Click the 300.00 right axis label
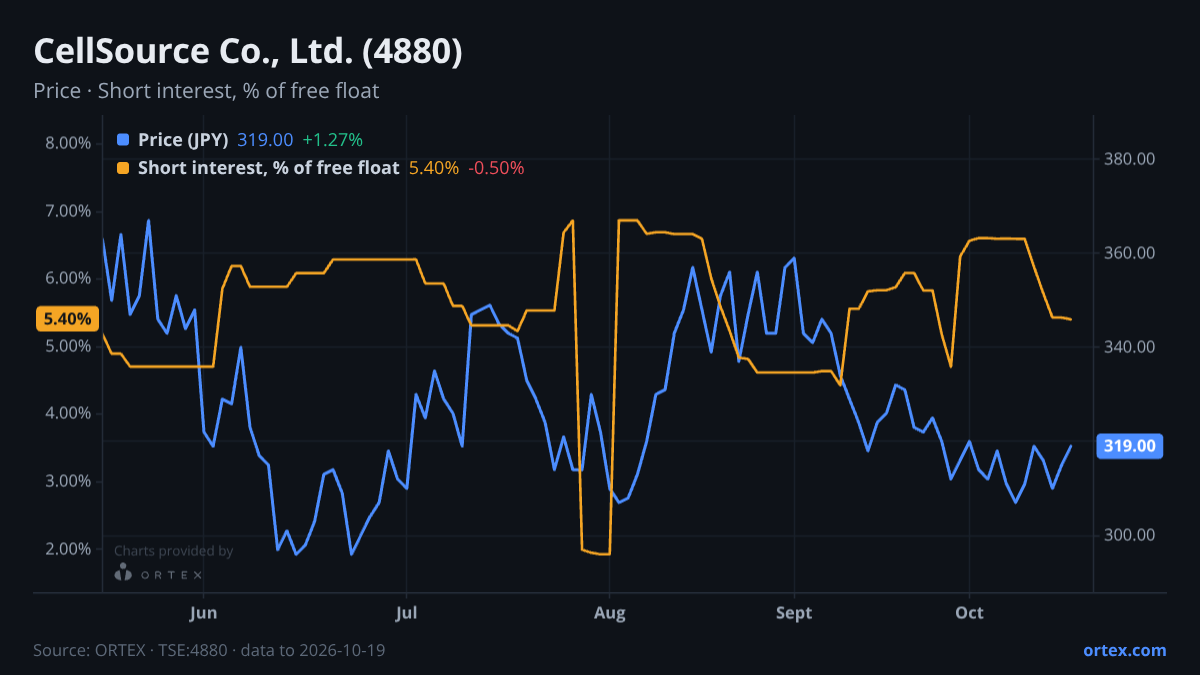 (1130, 535)
